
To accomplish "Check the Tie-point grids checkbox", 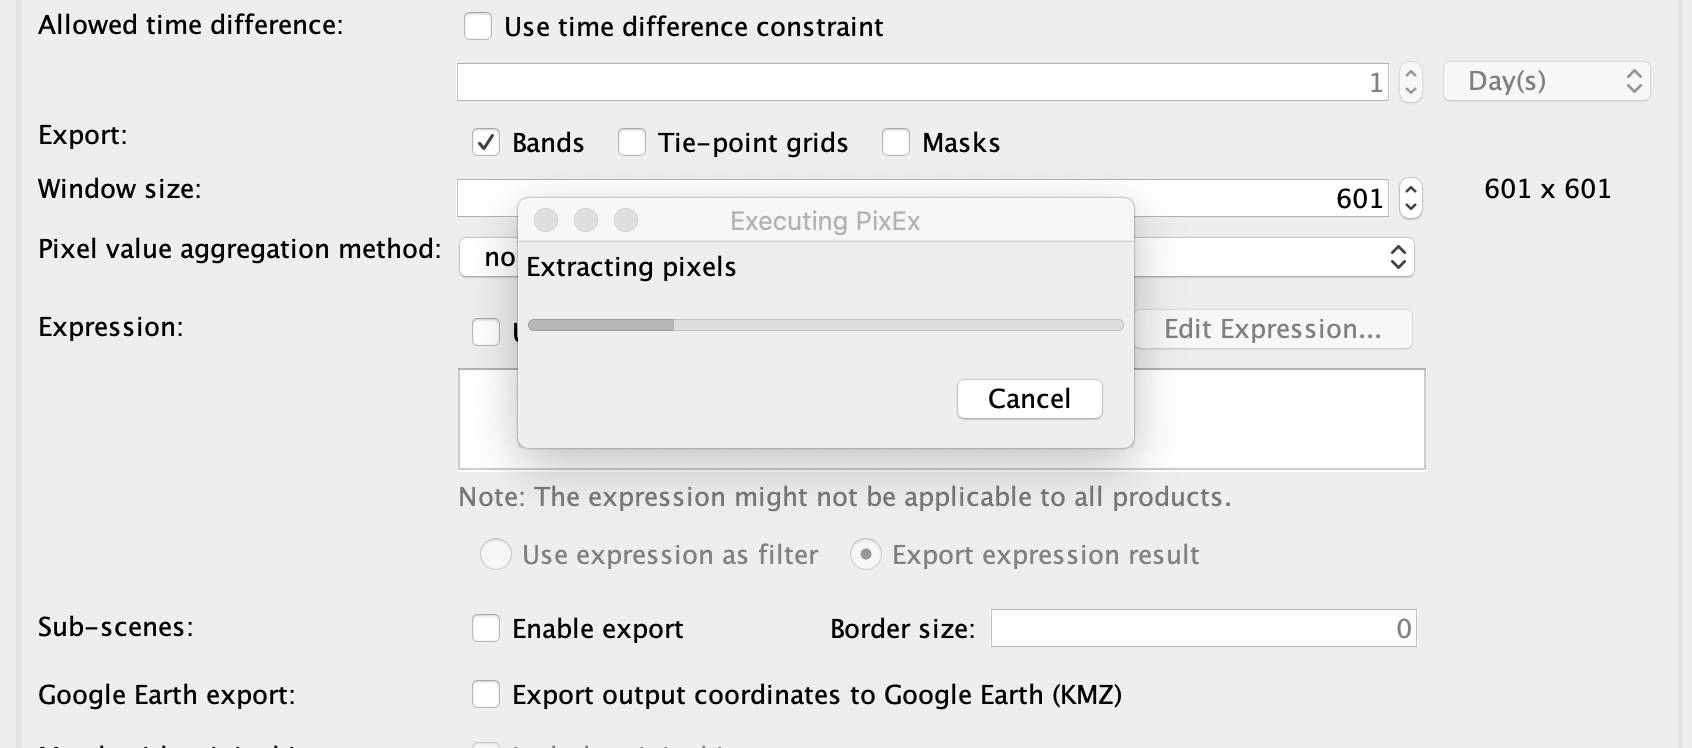I will 632,143.
